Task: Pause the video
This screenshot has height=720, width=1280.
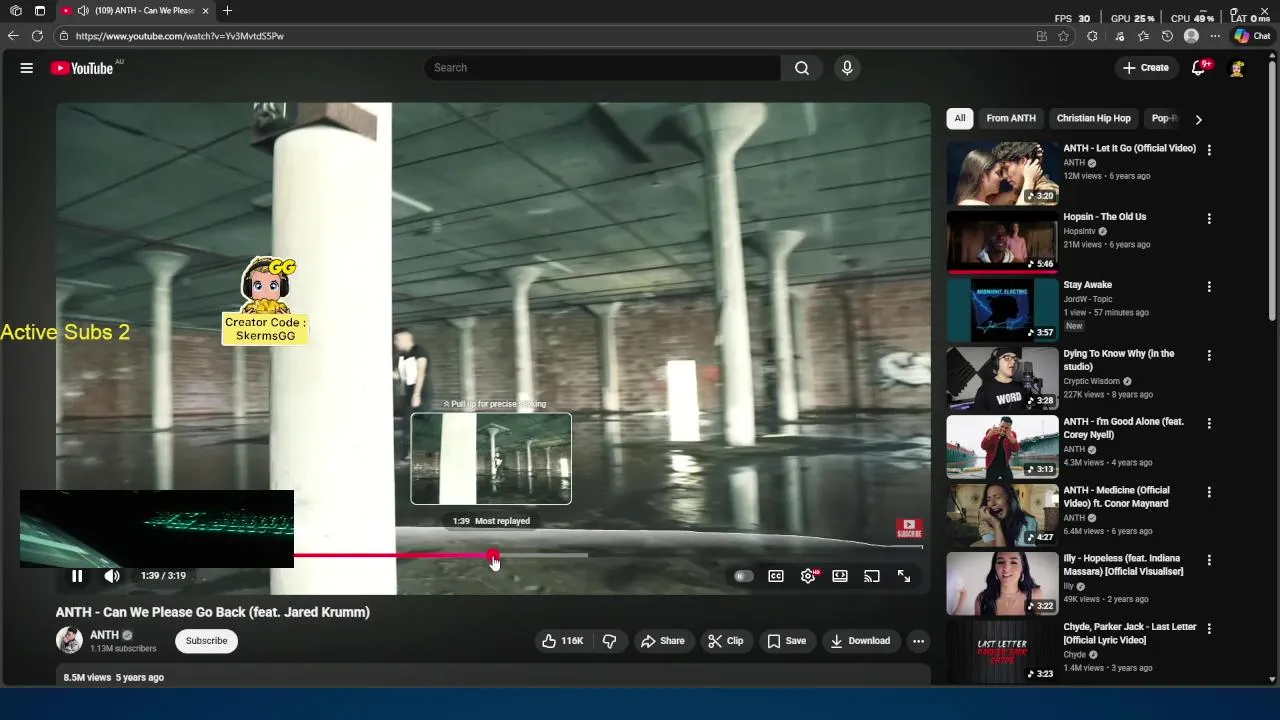Action: pos(77,576)
